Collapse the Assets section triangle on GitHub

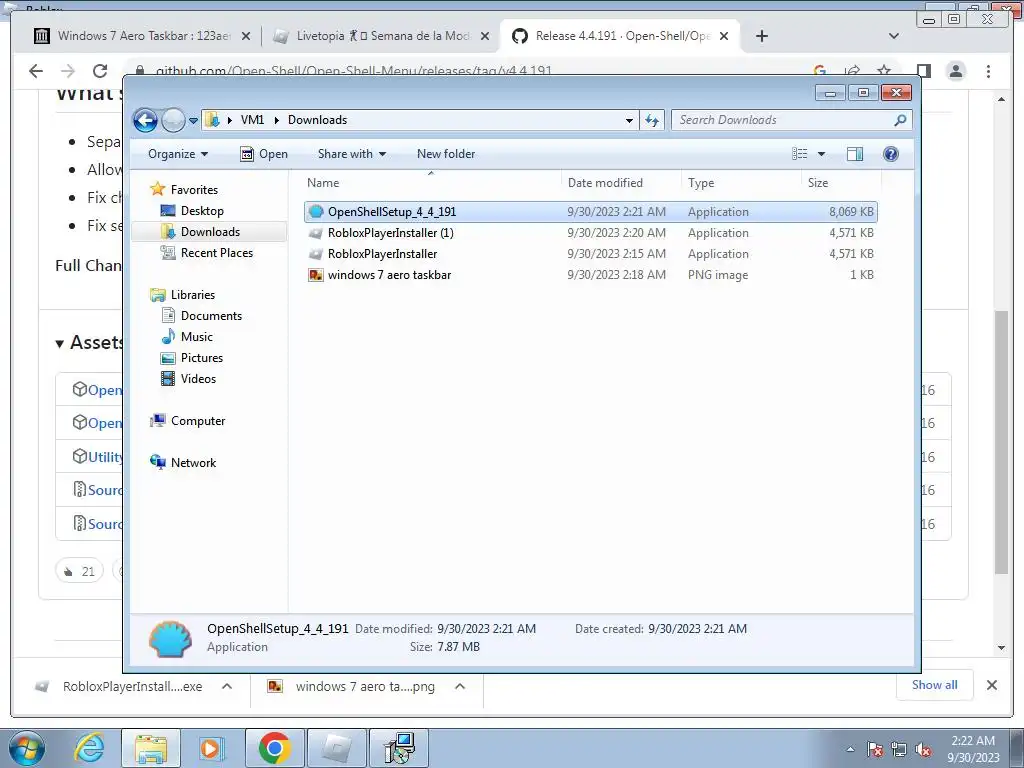[x=59, y=344]
